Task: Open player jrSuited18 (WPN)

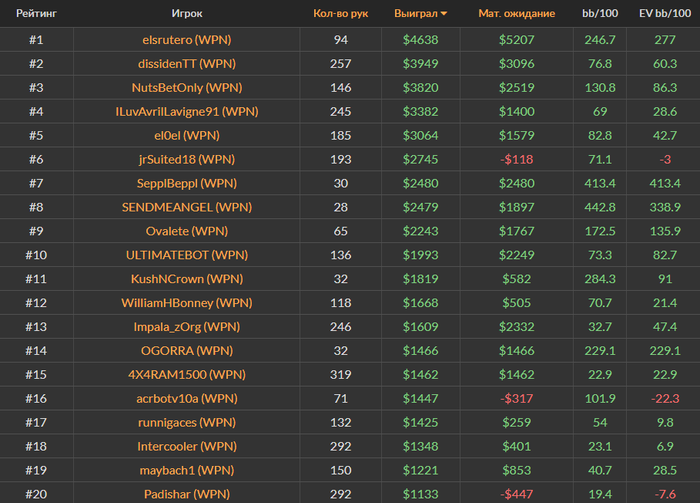Action: [x=187, y=159]
